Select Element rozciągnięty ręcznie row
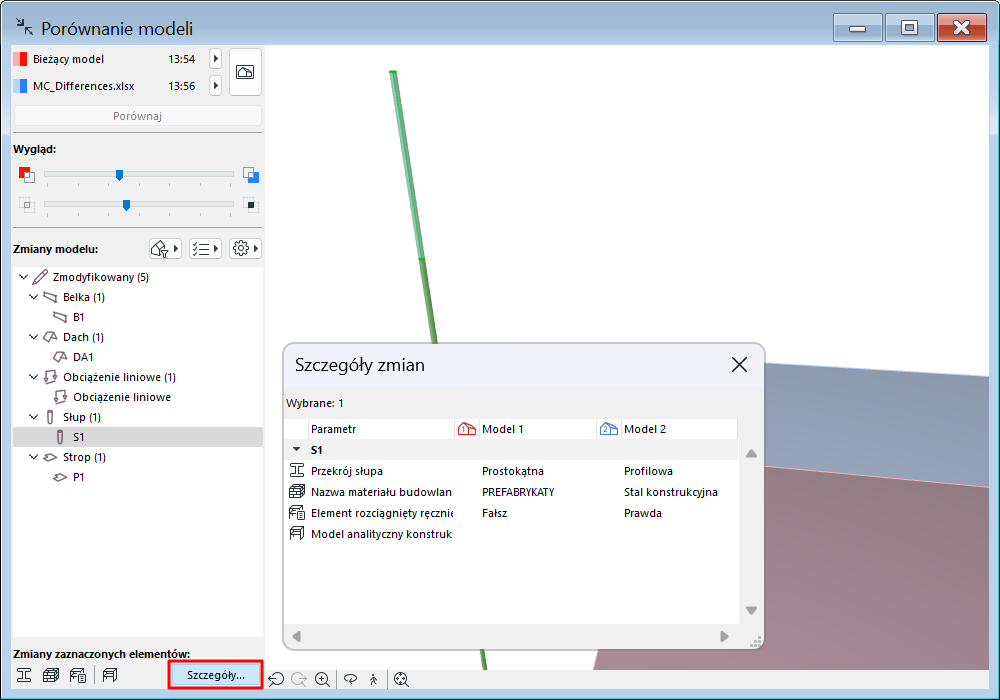1000x700 pixels. pos(510,513)
